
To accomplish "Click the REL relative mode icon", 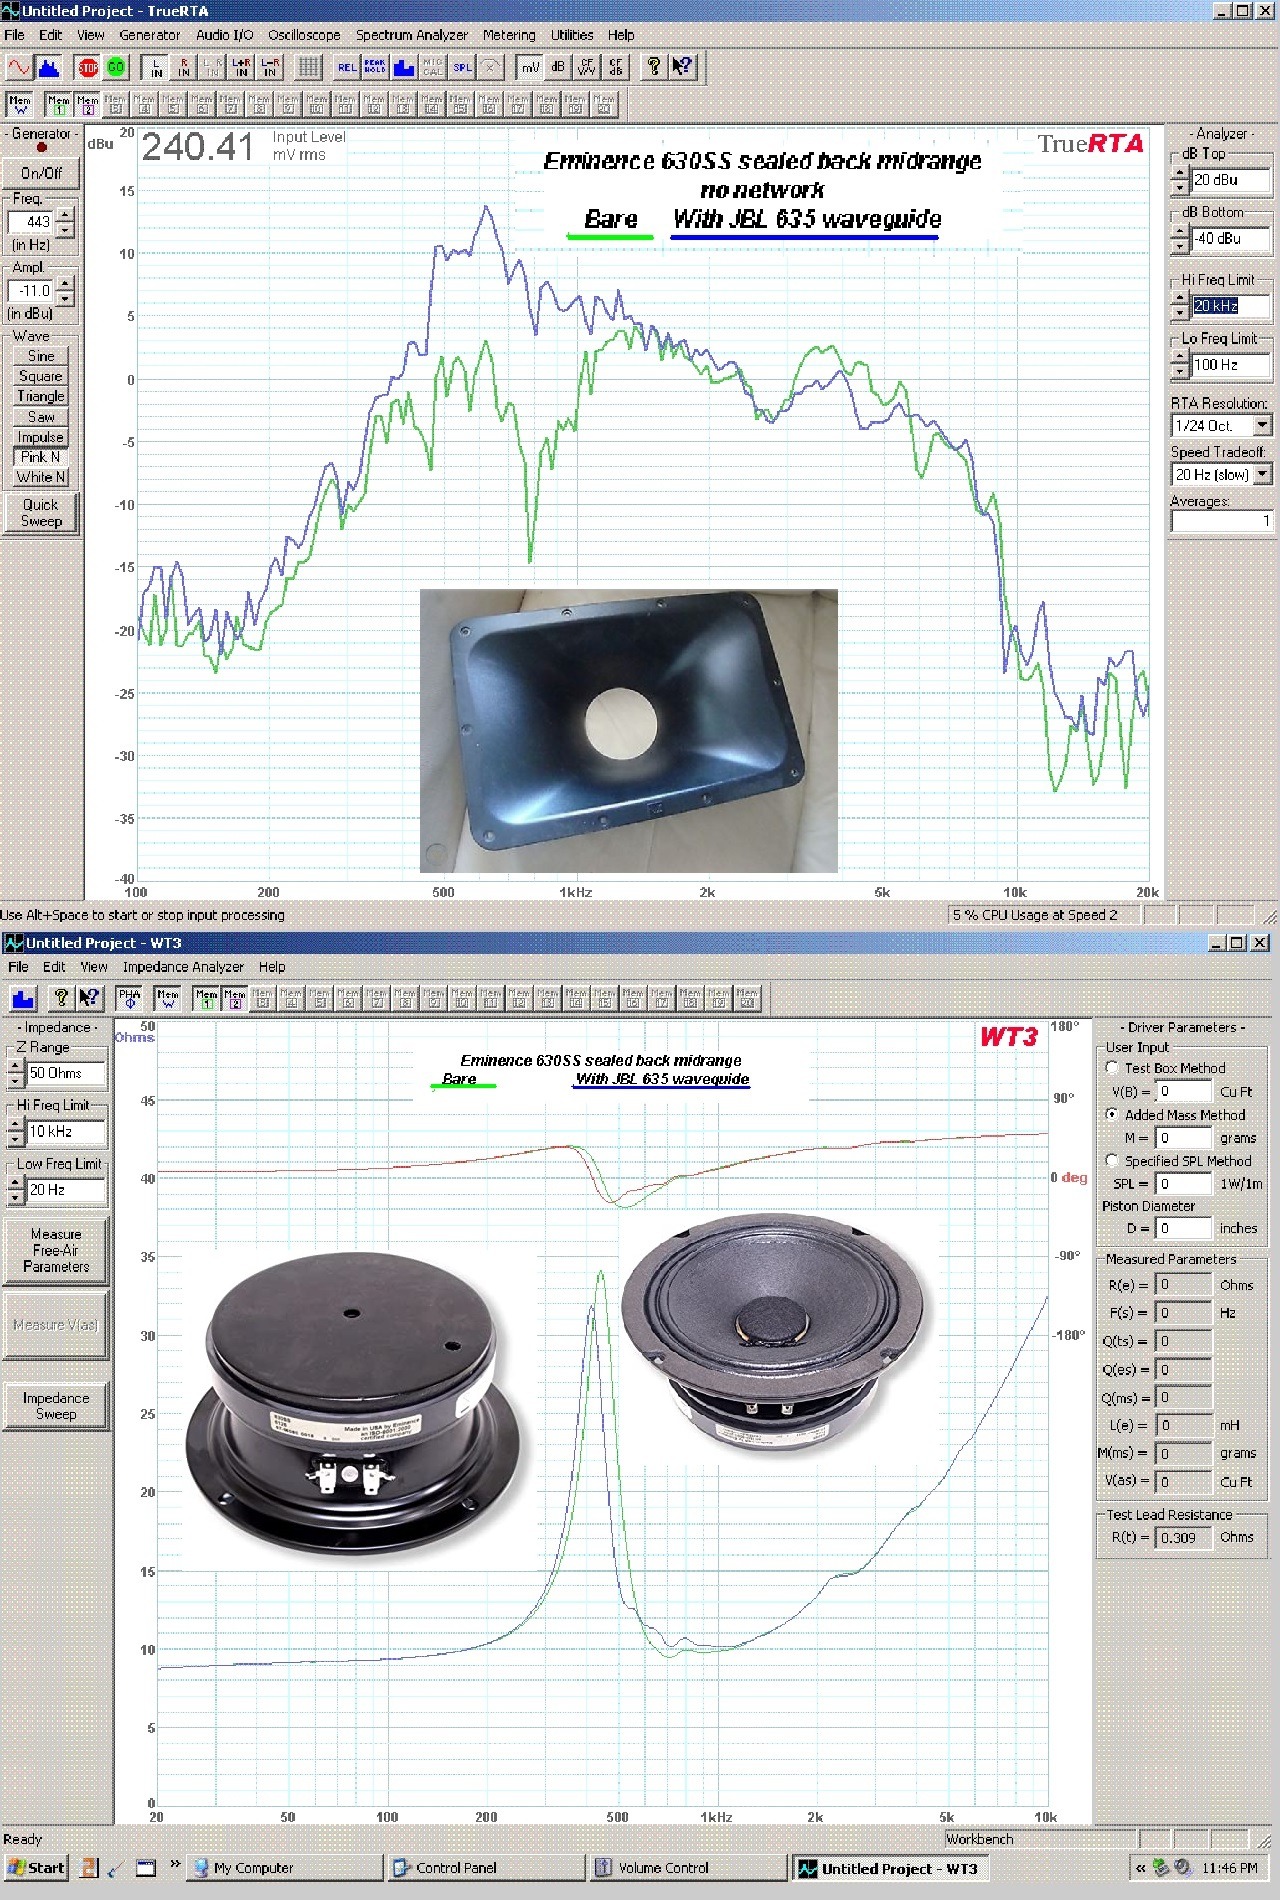I will (x=347, y=67).
